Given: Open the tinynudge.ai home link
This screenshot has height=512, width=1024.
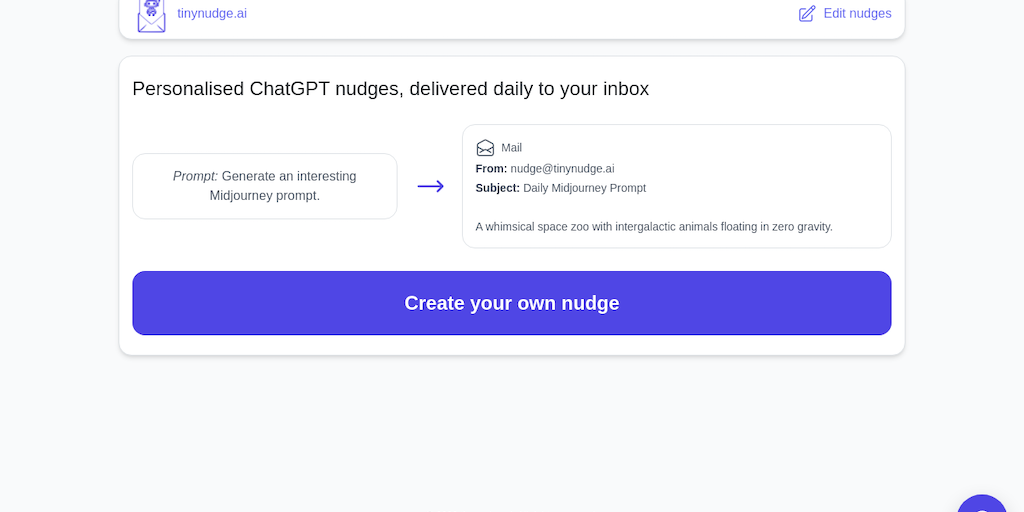Looking at the screenshot, I should (x=212, y=14).
